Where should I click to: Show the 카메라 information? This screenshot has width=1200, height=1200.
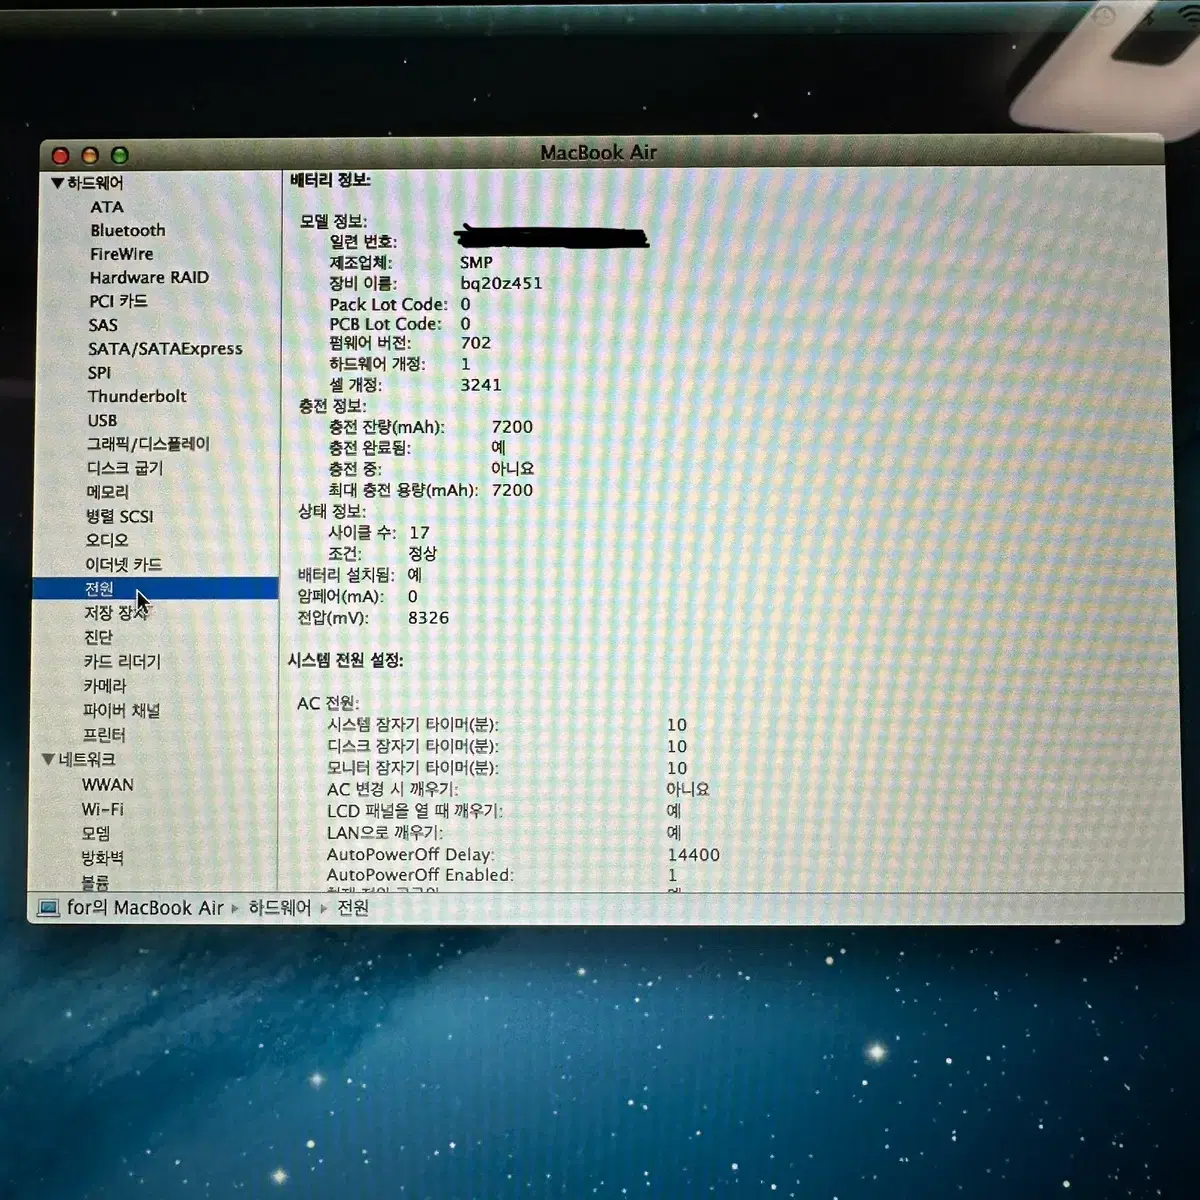pyautogui.click(x=104, y=686)
